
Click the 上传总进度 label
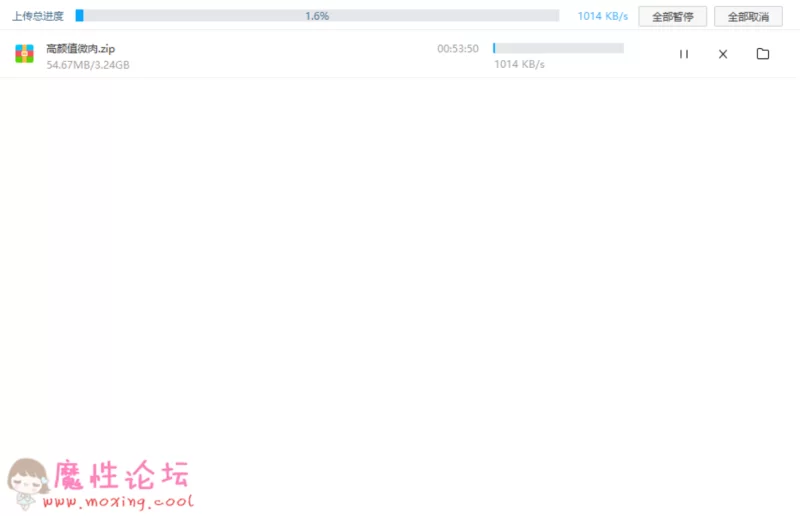coord(38,16)
